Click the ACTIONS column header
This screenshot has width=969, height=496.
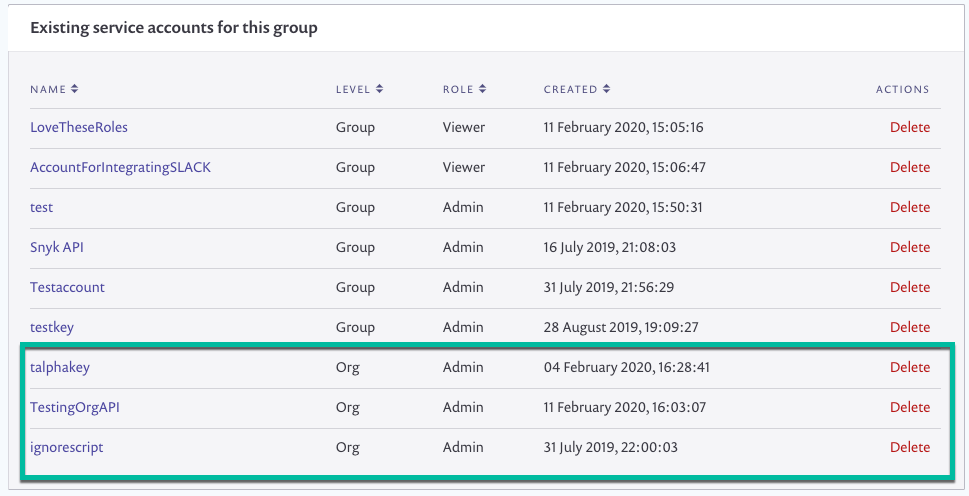click(902, 90)
